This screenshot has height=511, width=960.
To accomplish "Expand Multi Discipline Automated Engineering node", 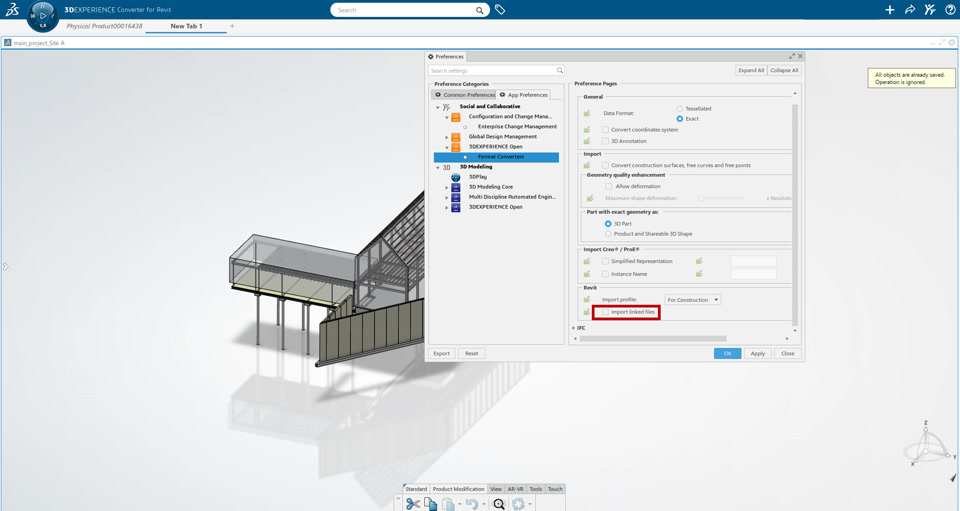I will pos(447,197).
